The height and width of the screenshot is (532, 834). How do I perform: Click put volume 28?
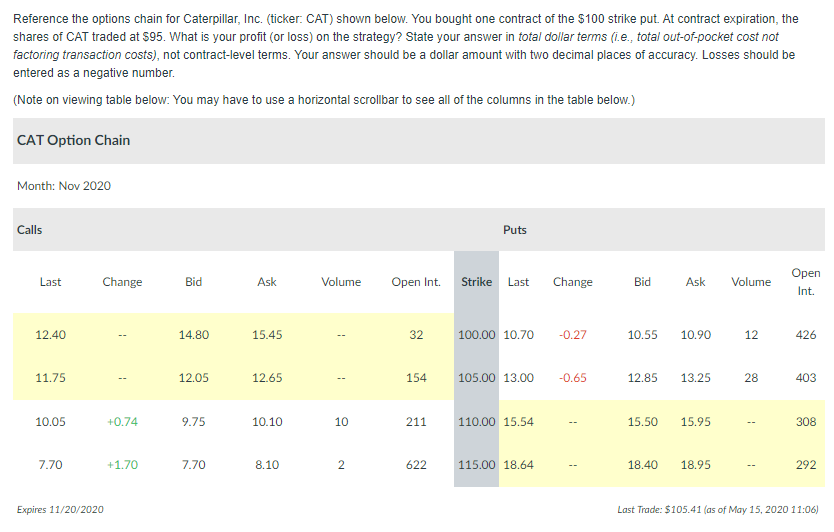(750, 378)
